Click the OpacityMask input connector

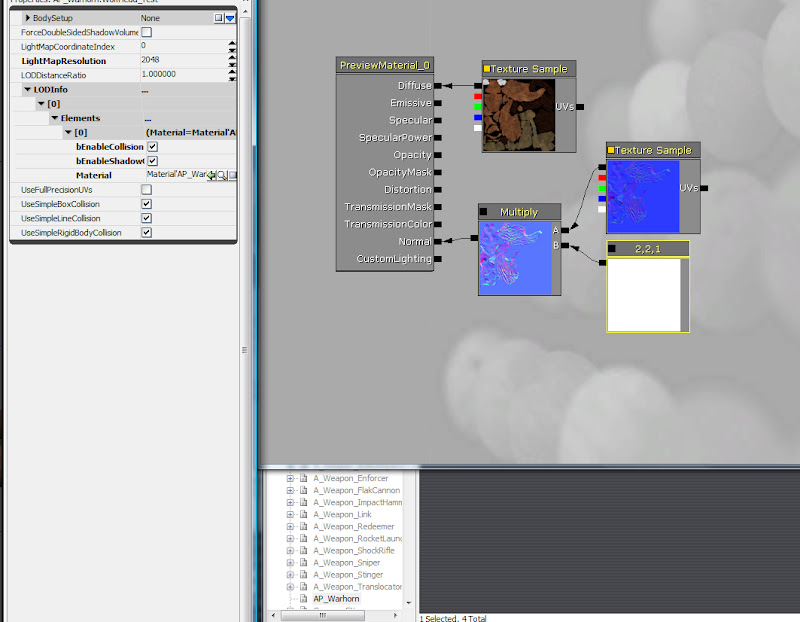click(438, 172)
